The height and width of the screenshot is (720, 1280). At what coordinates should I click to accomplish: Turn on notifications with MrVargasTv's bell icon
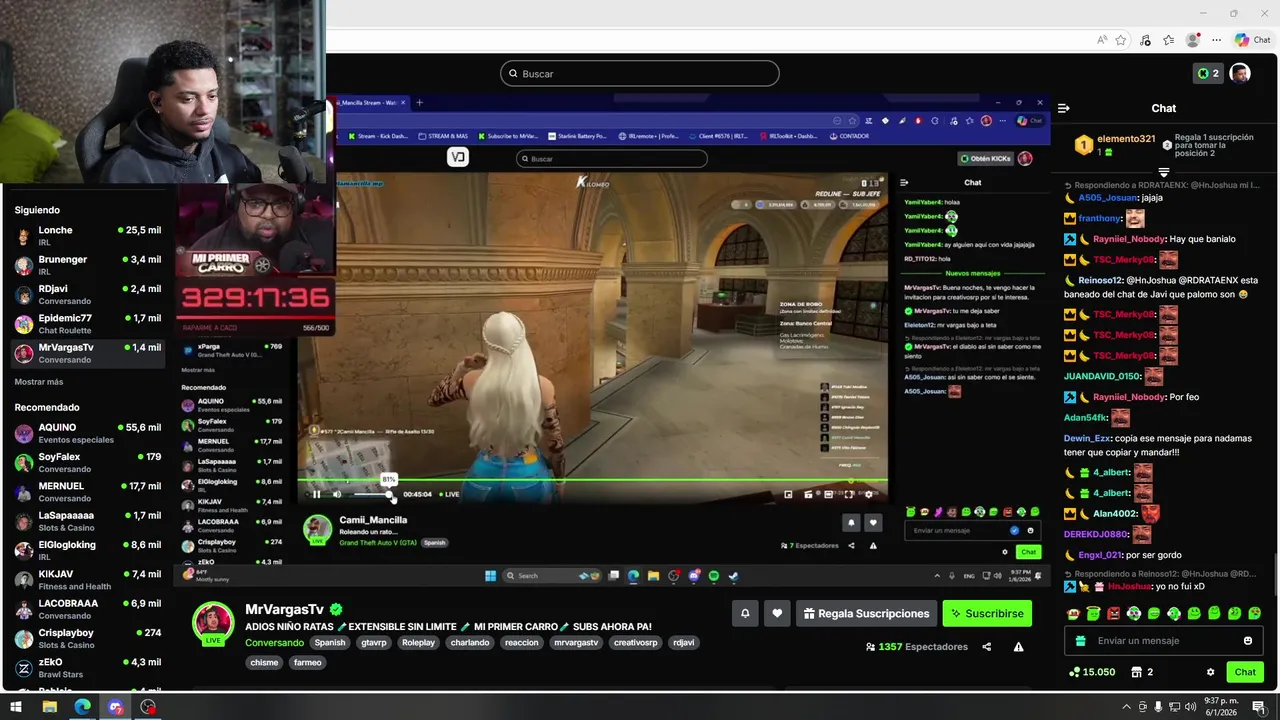[745, 613]
